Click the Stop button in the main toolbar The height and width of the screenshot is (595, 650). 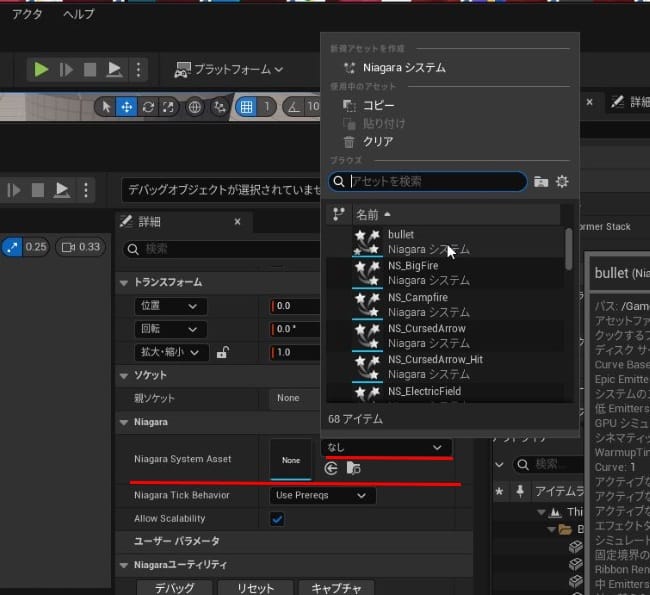click(90, 70)
